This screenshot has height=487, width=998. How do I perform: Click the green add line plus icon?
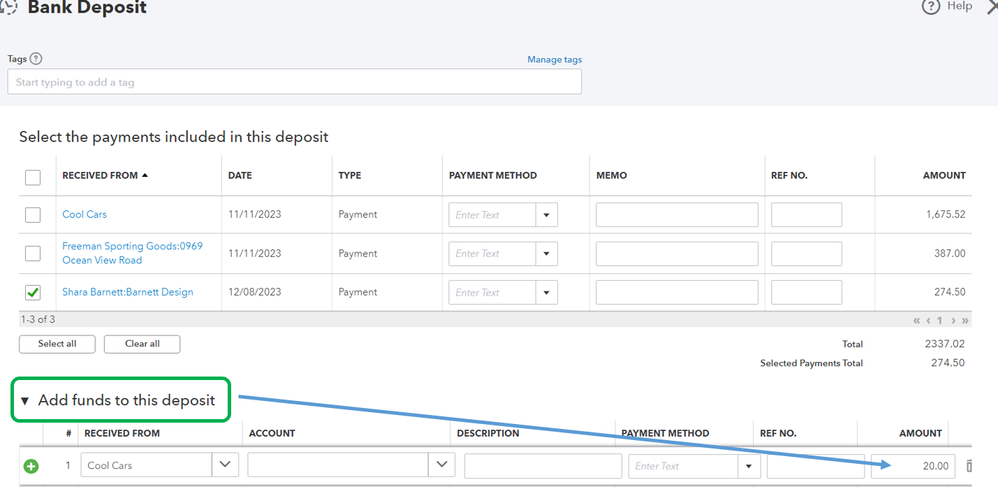[31, 466]
